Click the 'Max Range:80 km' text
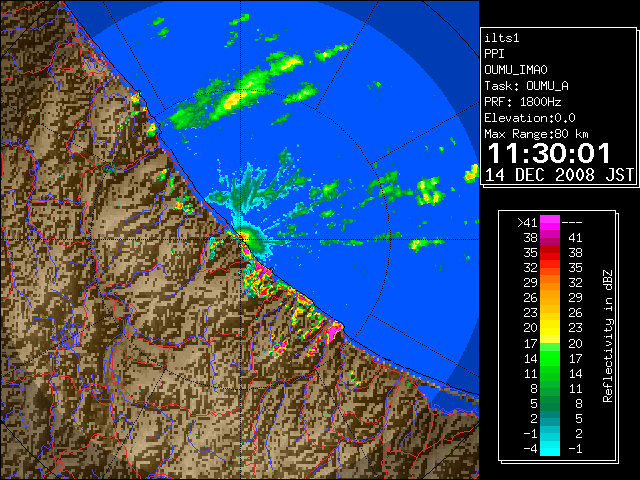Viewport: 640px width, 480px height. pos(536,134)
